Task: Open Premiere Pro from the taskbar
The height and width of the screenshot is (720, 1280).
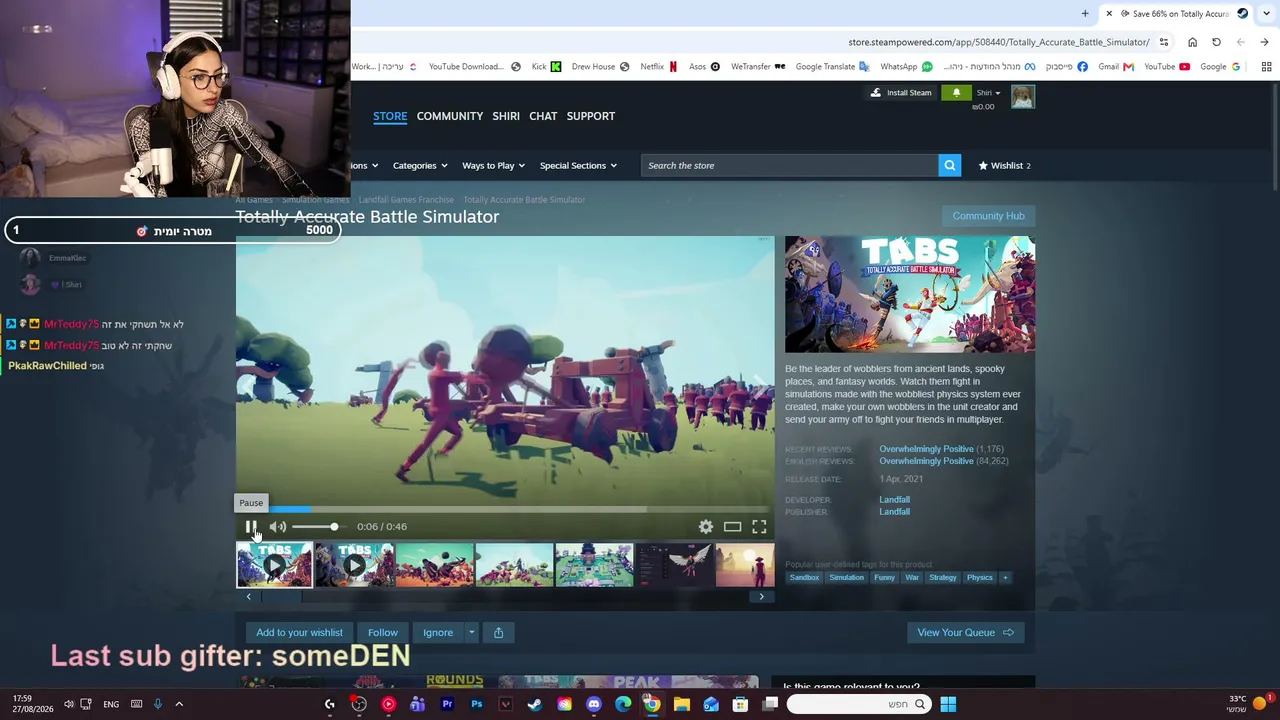Action: (x=447, y=704)
